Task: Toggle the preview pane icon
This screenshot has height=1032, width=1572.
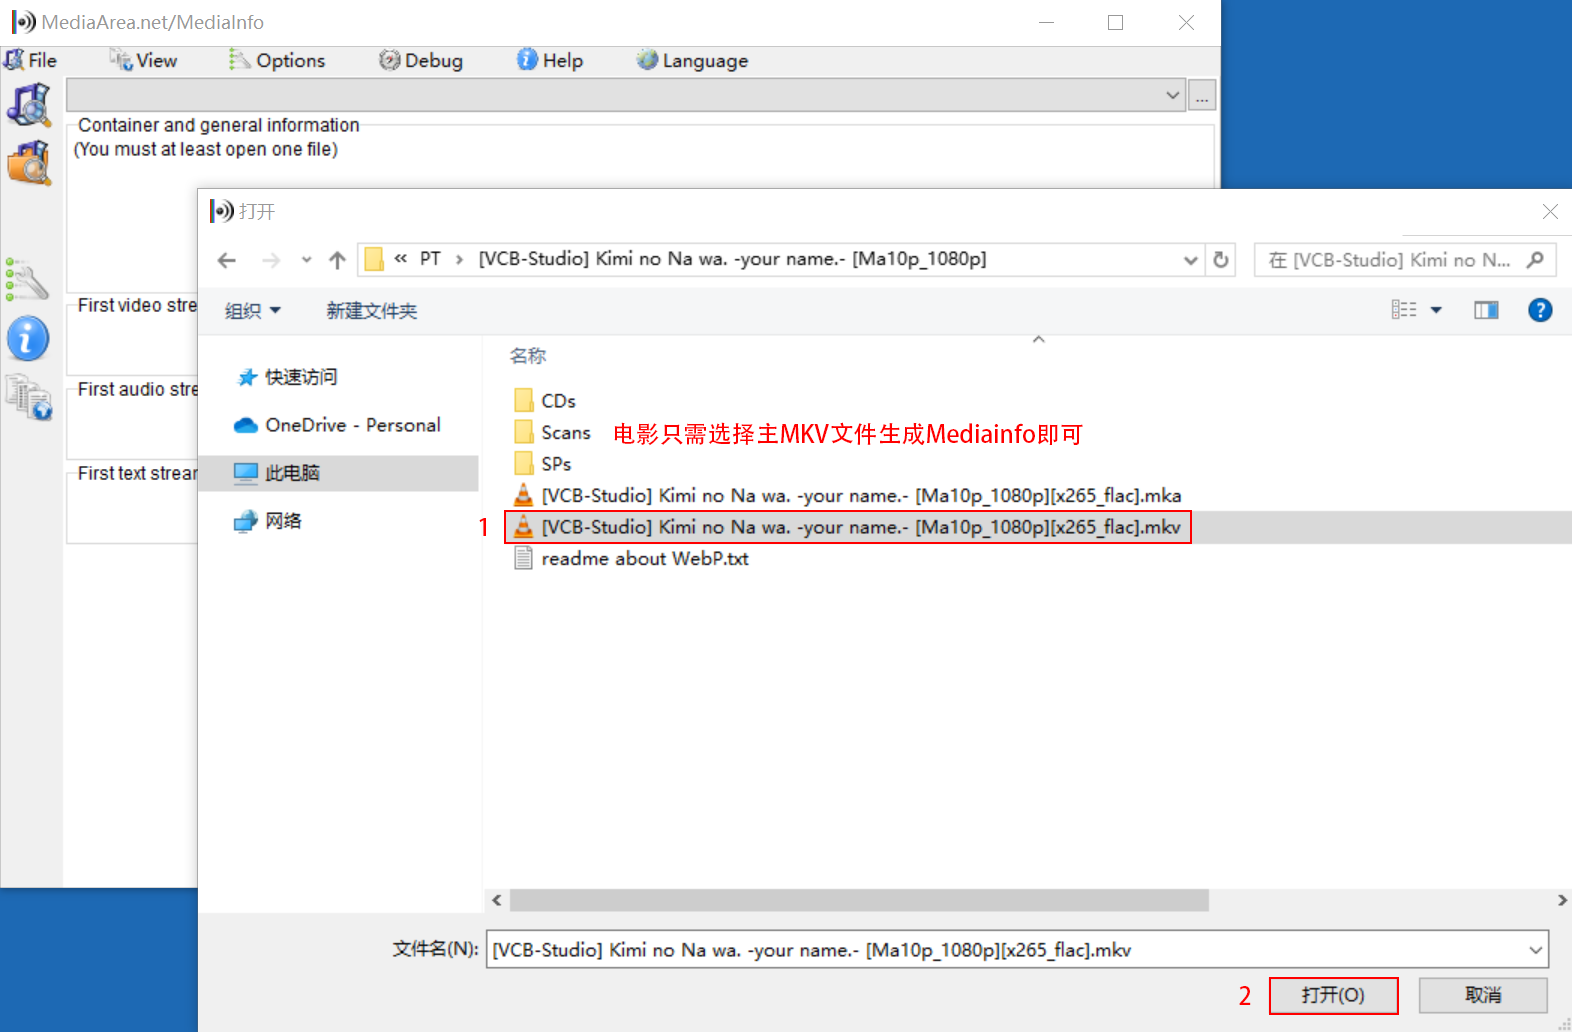Action: [x=1486, y=310]
